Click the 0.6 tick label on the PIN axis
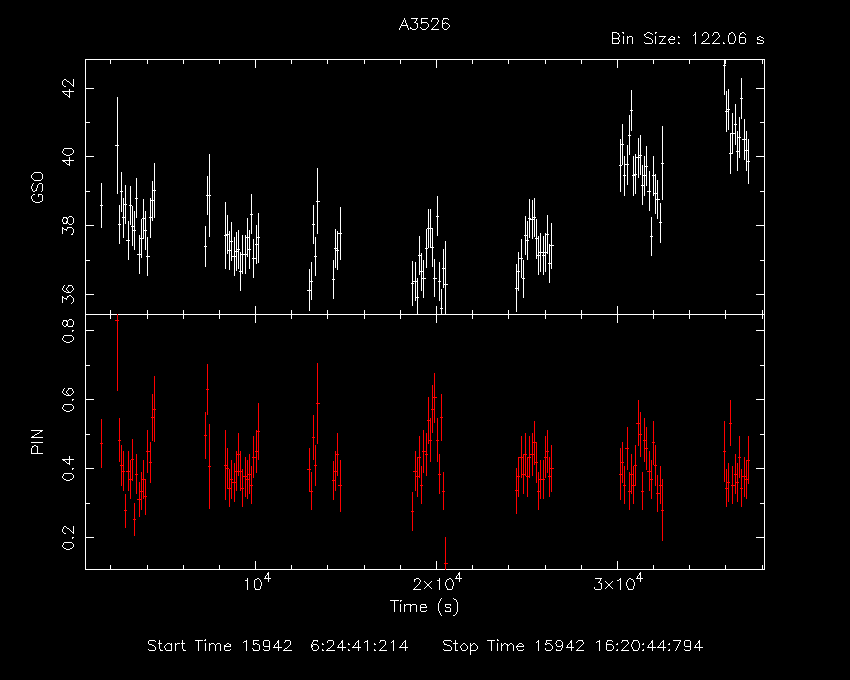Screen dimensions: 850x680 (69, 399)
